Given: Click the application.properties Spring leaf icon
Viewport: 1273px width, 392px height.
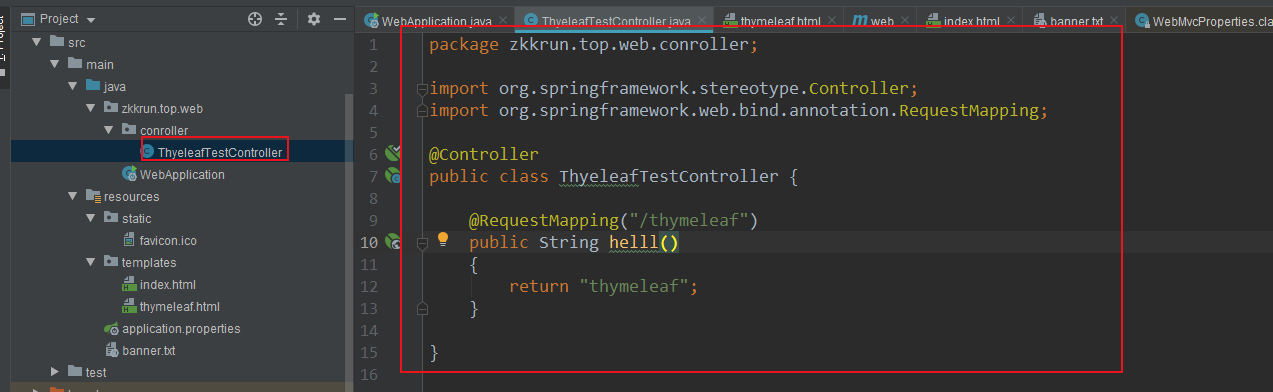Looking at the screenshot, I should coord(112,328).
